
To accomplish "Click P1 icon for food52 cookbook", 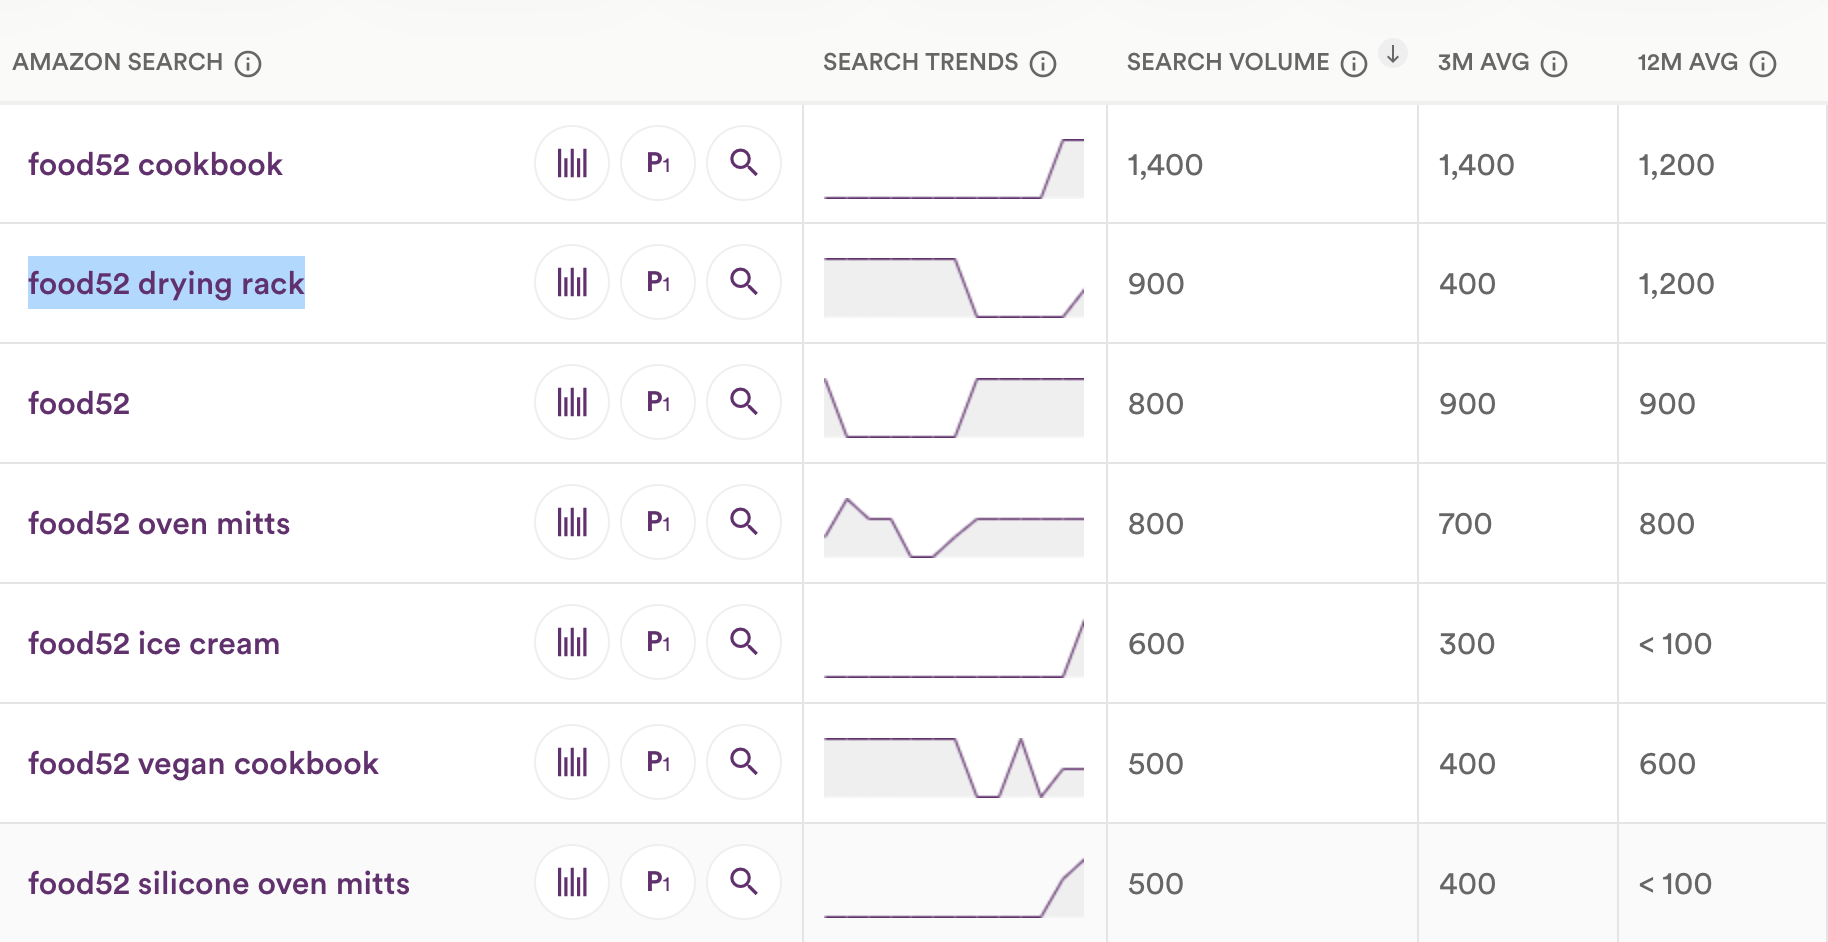I will (658, 163).
